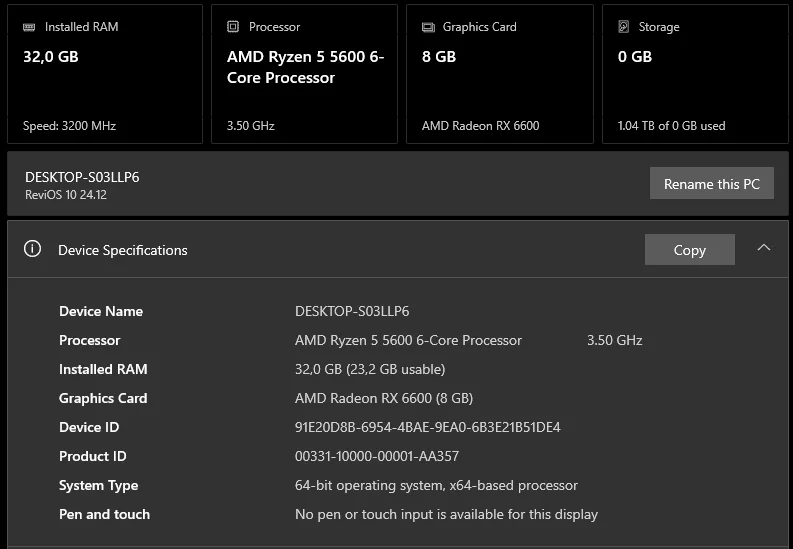Click the AMD Radeon RX 6600 (8 GB) value

click(x=383, y=398)
